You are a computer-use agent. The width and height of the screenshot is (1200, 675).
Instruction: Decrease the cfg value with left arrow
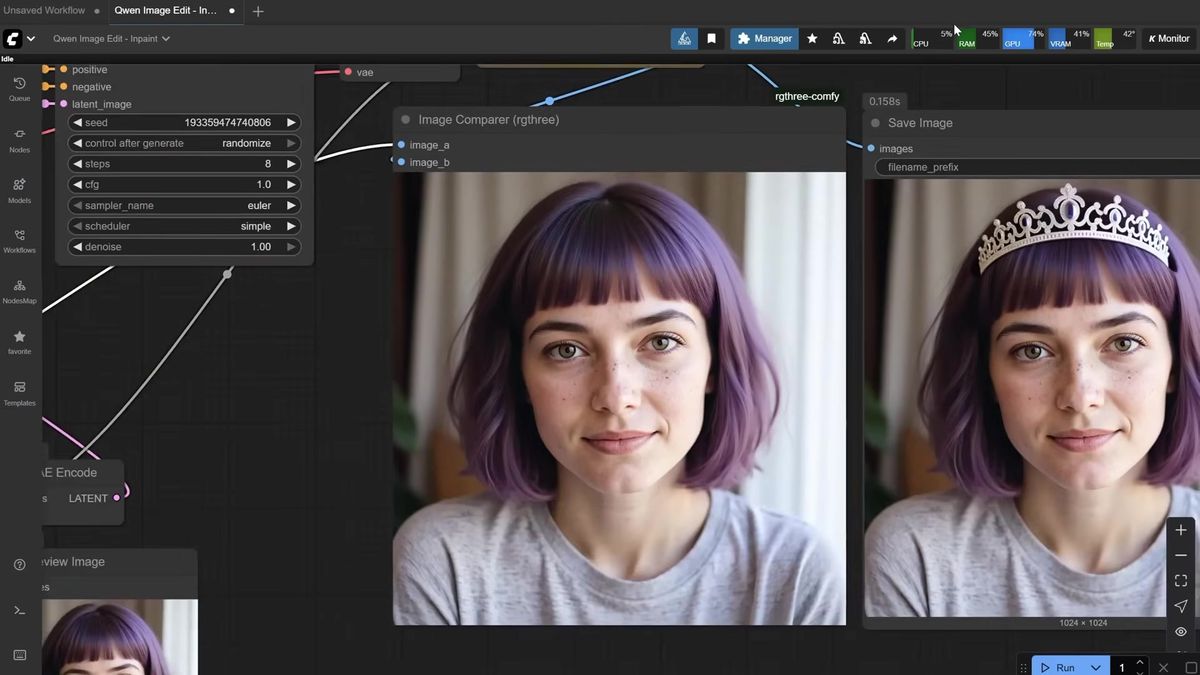point(77,185)
